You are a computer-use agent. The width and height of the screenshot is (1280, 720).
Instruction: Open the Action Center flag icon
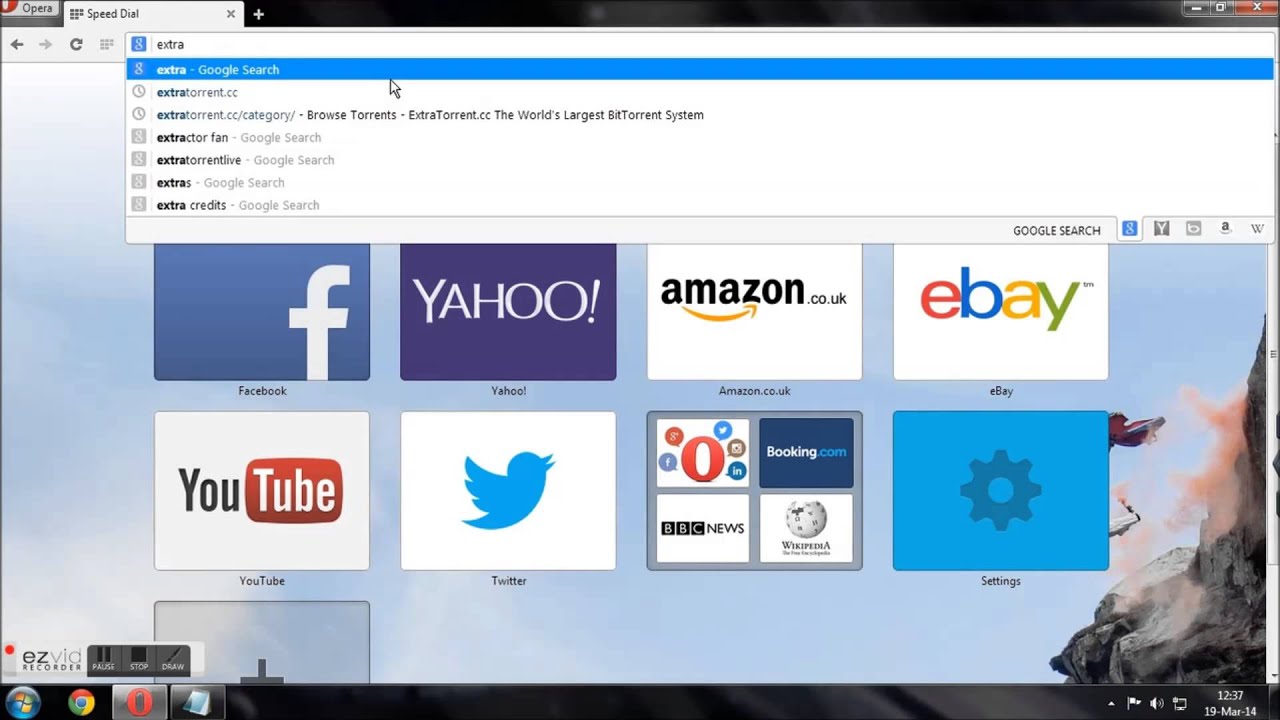click(x=1134, y=704)
